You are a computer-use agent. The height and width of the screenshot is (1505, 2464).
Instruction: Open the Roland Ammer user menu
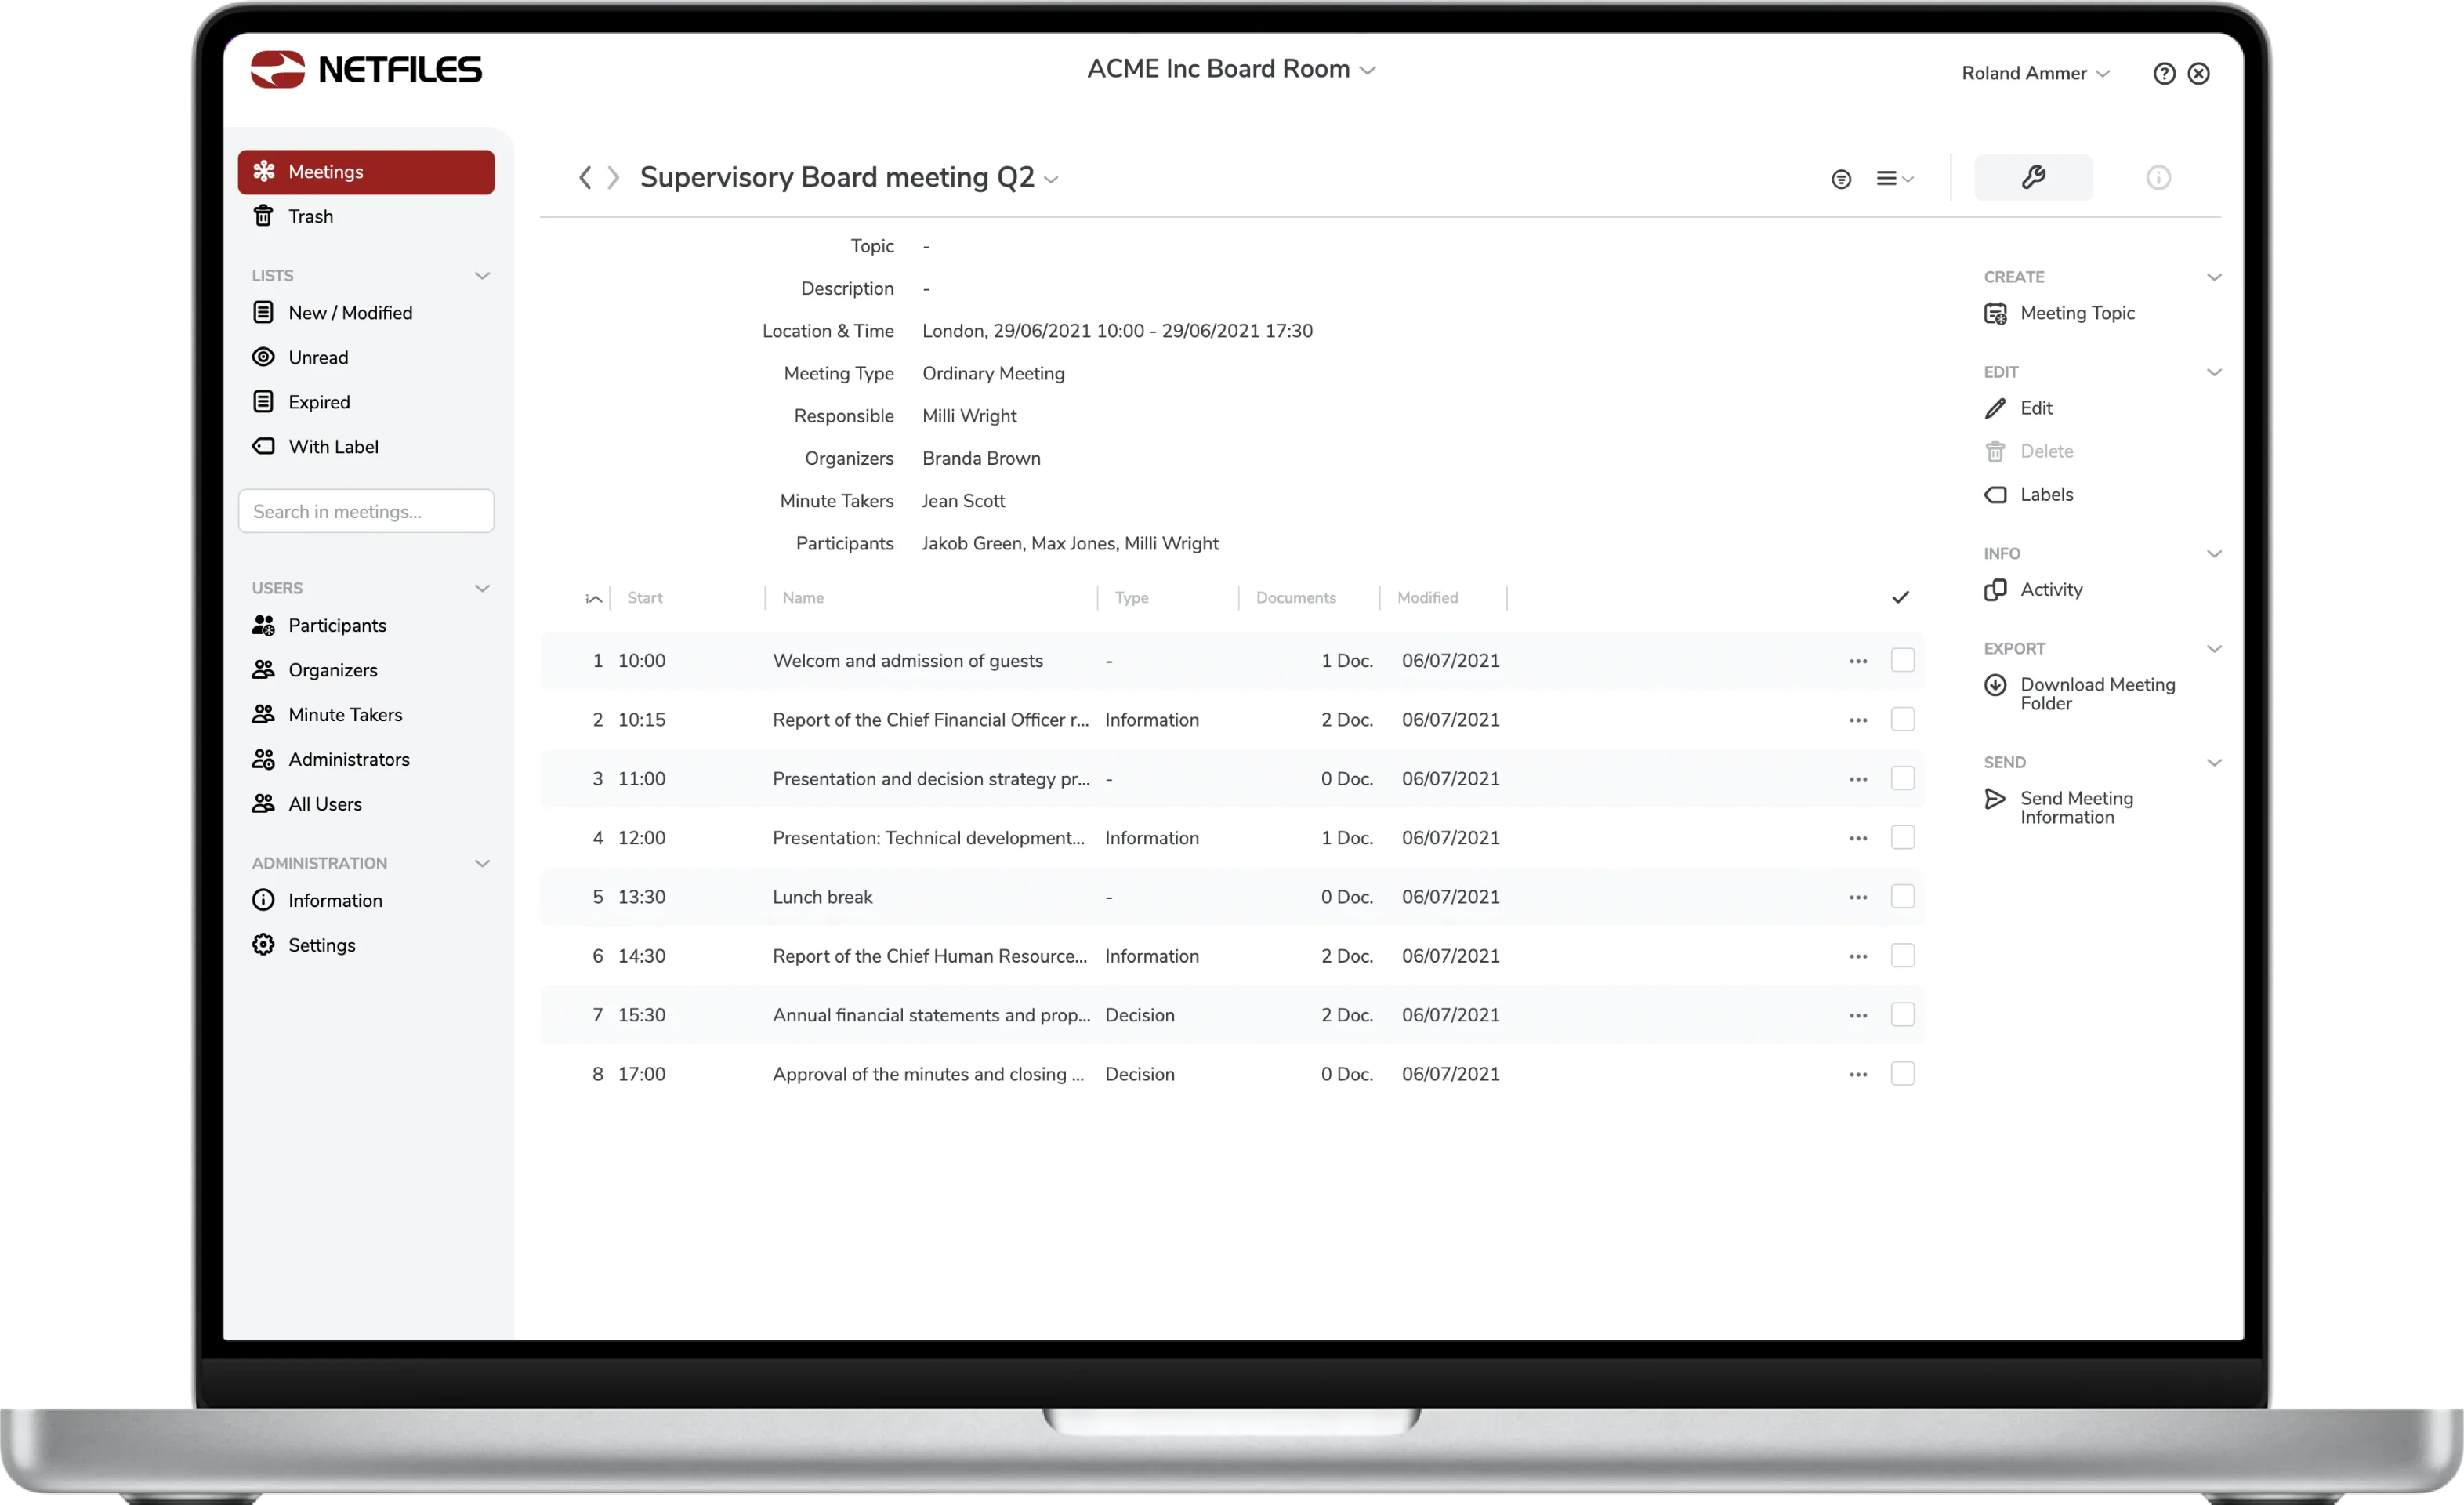click(x=2035, y=73)
